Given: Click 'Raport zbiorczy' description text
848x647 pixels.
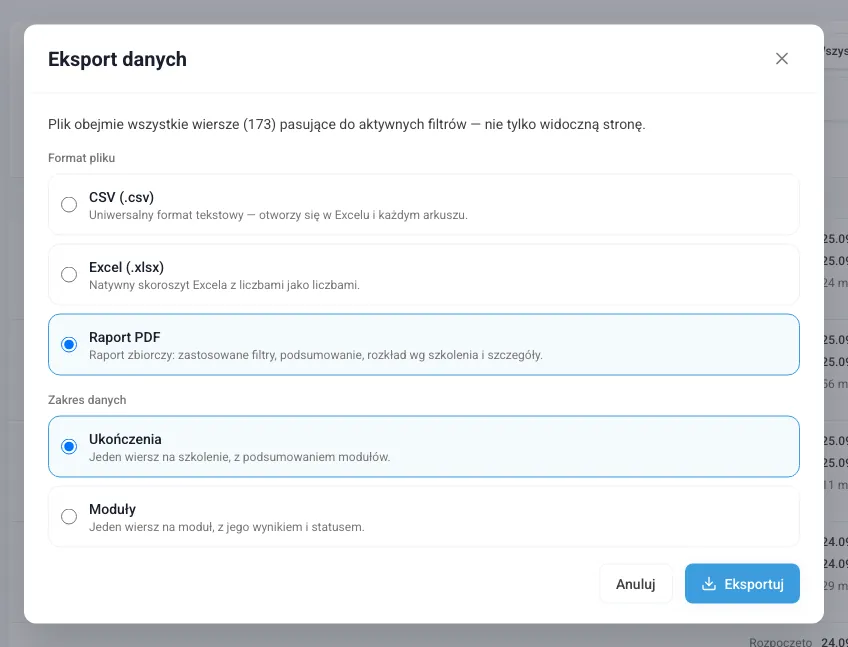Looking at the screenshot, I should (316, 355).
